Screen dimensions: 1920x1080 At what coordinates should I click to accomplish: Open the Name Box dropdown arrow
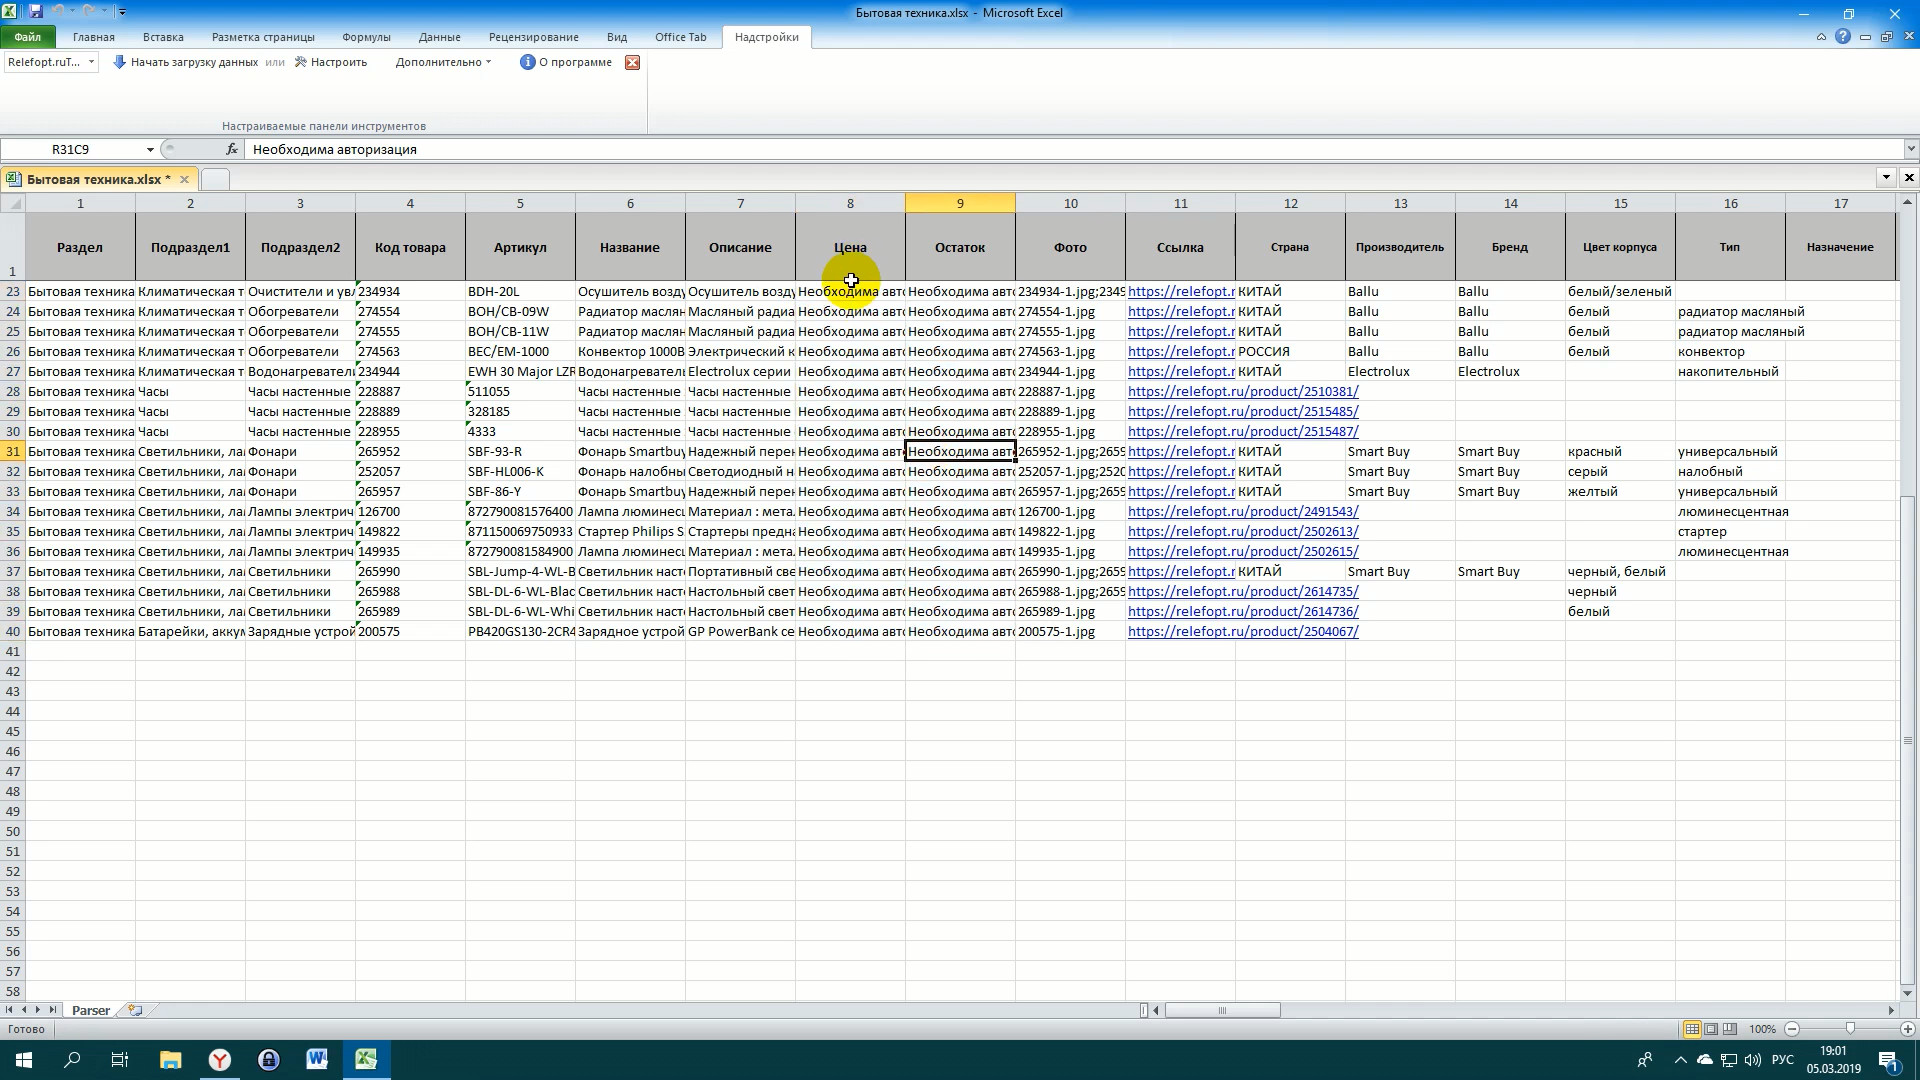(x=150, y=149)
